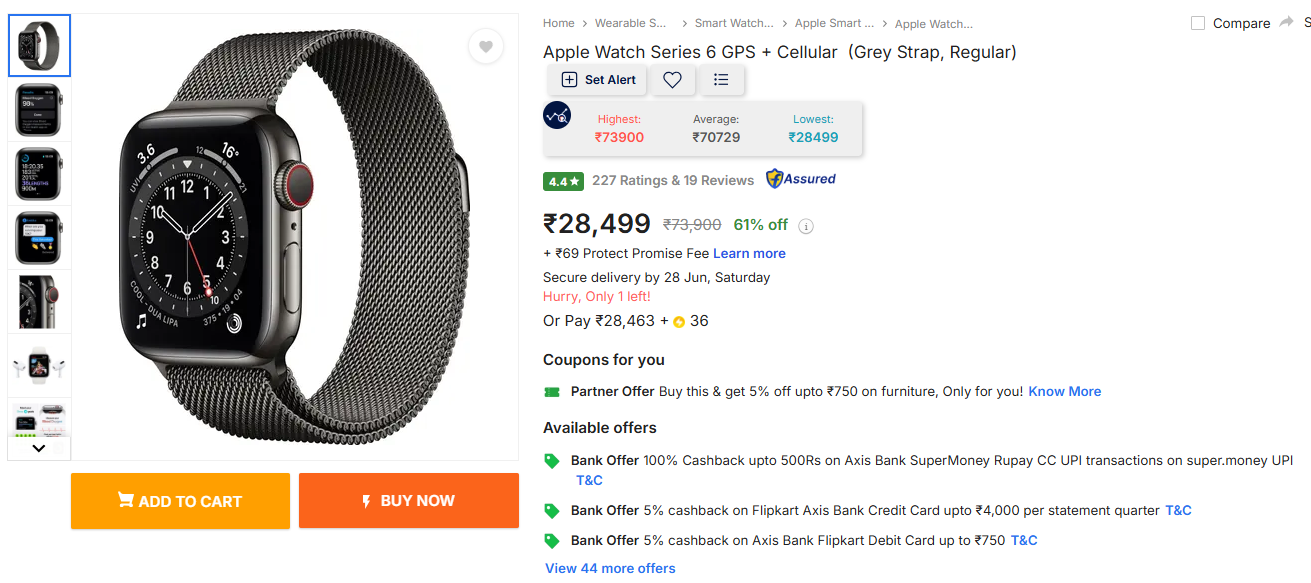Click the heart wishlist icon on product image
The height and width of the screenshot is (583, 1311).
pyautogui.click(x=486, y=46)
